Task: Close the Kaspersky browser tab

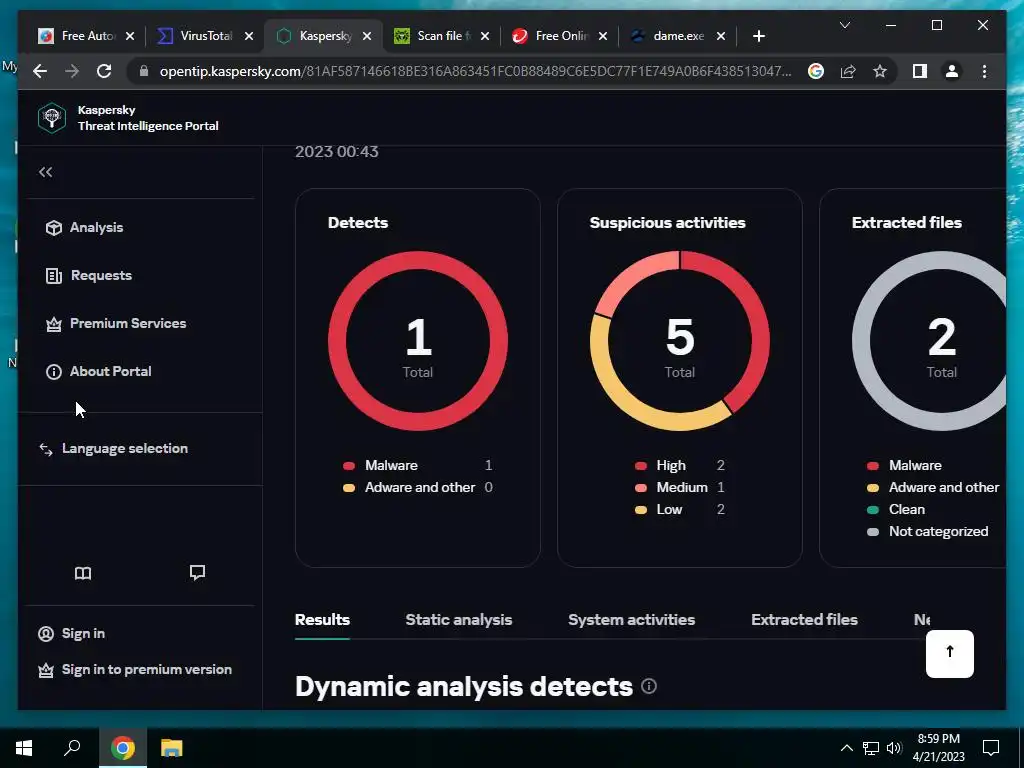Action: click(x=367, y=37)
